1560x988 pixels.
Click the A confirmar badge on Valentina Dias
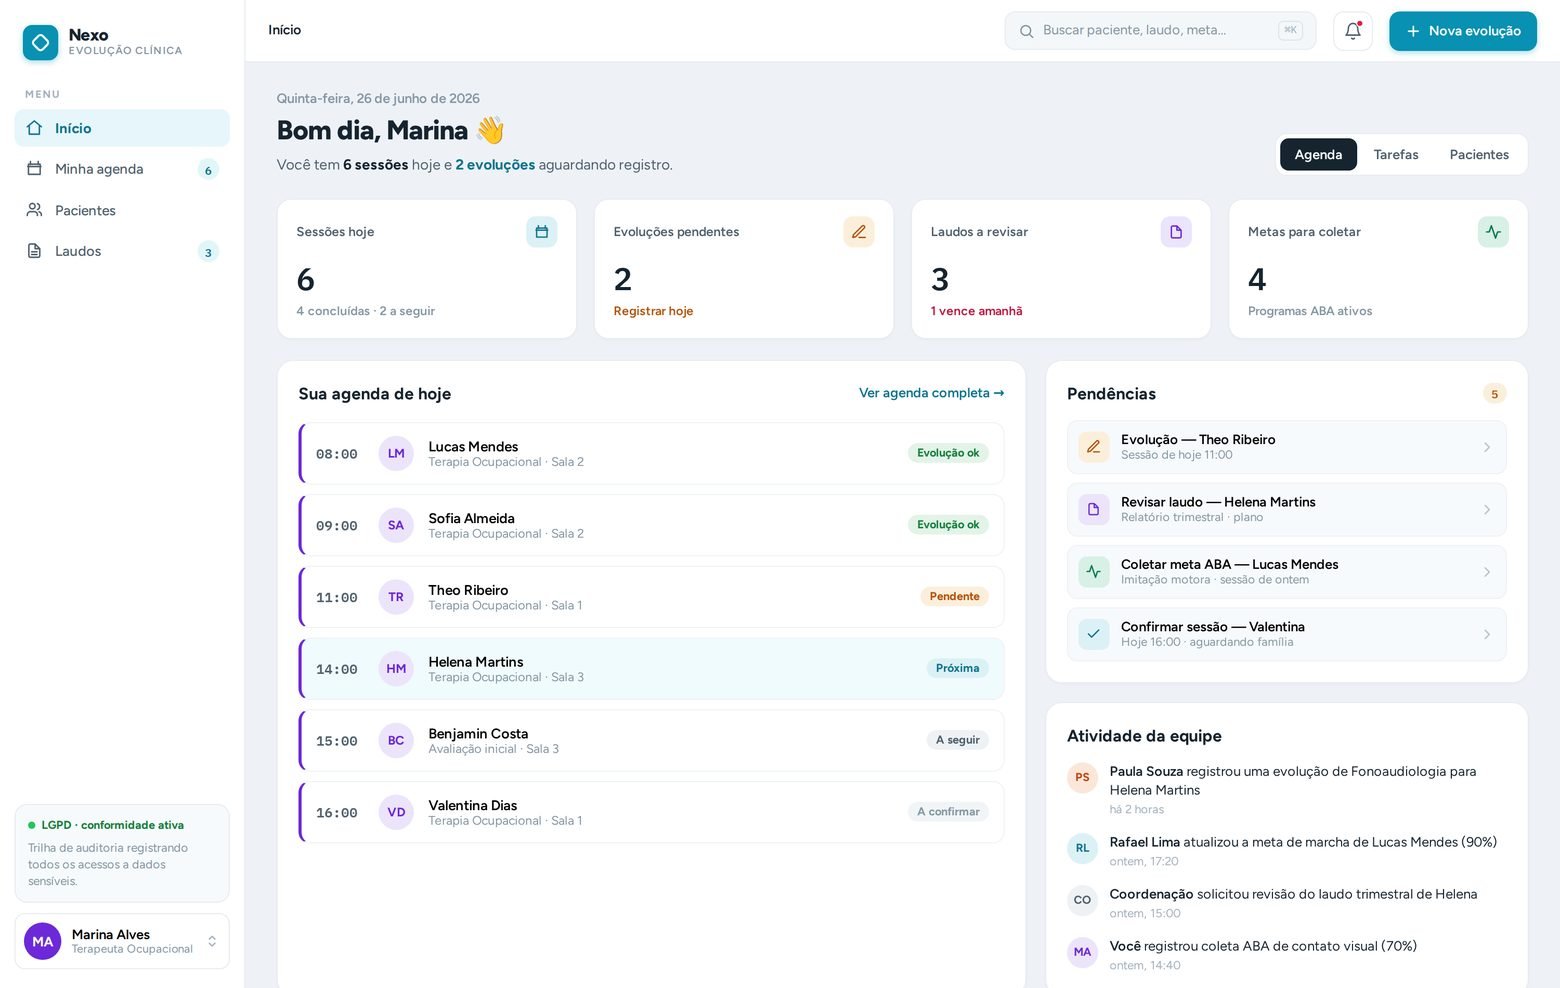point(948,812)
